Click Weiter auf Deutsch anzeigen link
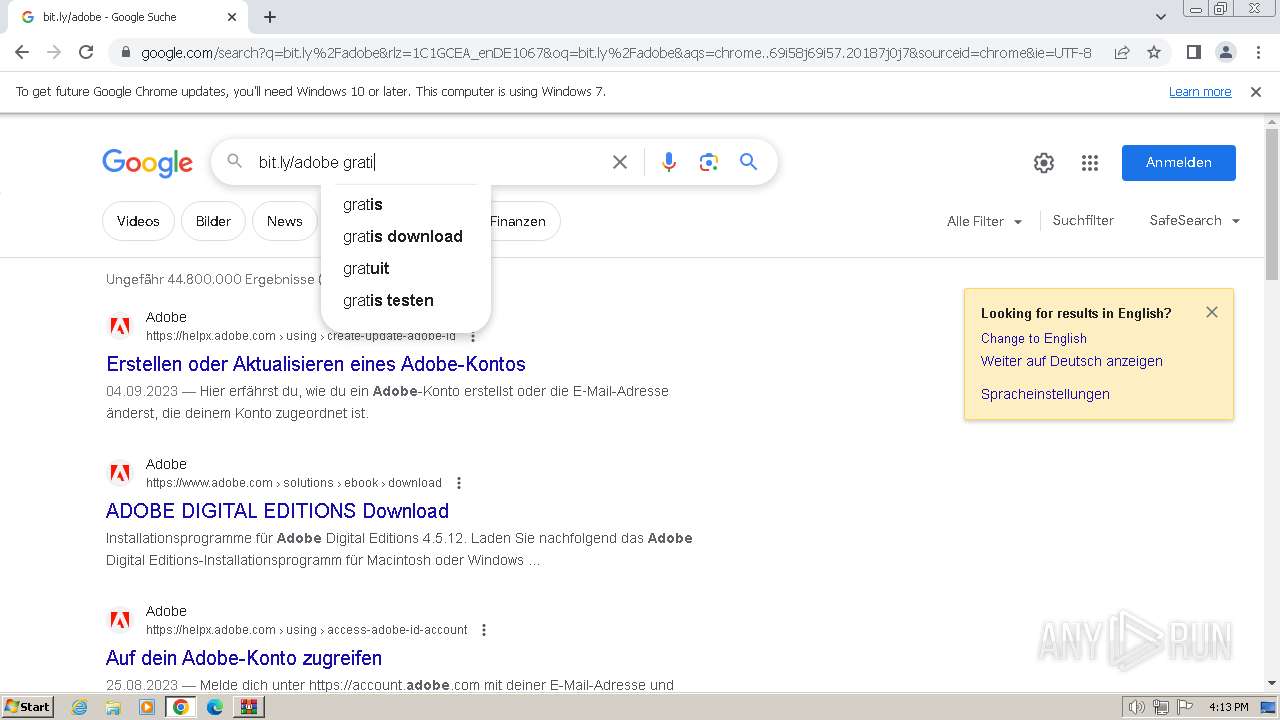The height and width of the screenshot is (720, 1280). (1072, 361)
